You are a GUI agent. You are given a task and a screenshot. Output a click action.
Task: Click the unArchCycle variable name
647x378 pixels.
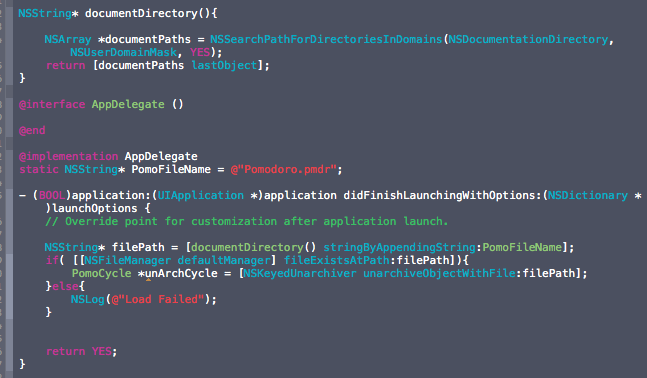181,273
